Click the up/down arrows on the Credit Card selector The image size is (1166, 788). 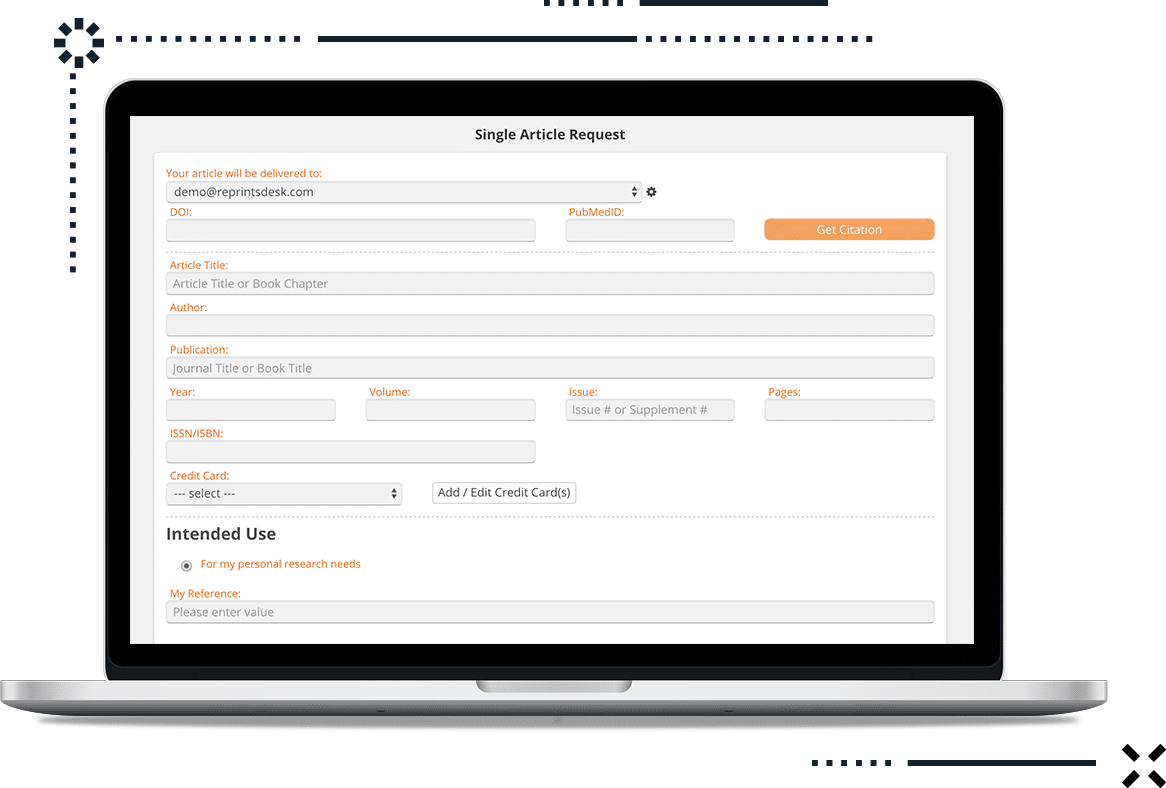click(394, 493)
